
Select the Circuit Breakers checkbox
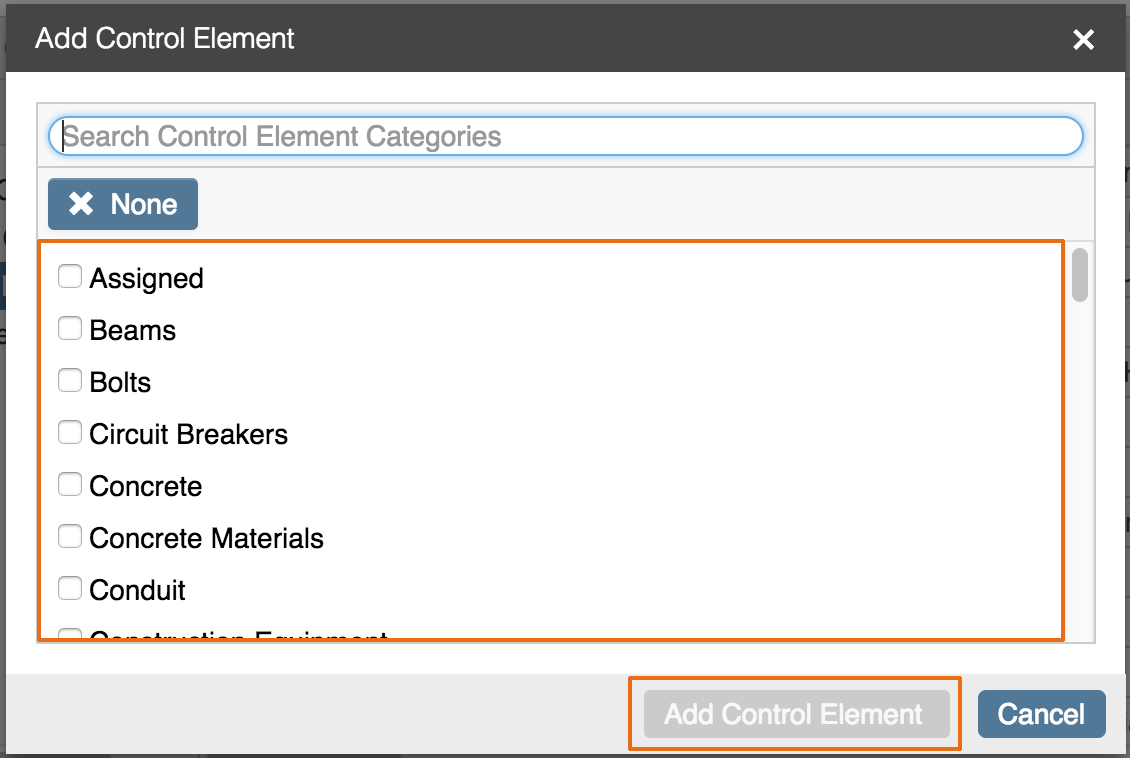tap(70, 432)
